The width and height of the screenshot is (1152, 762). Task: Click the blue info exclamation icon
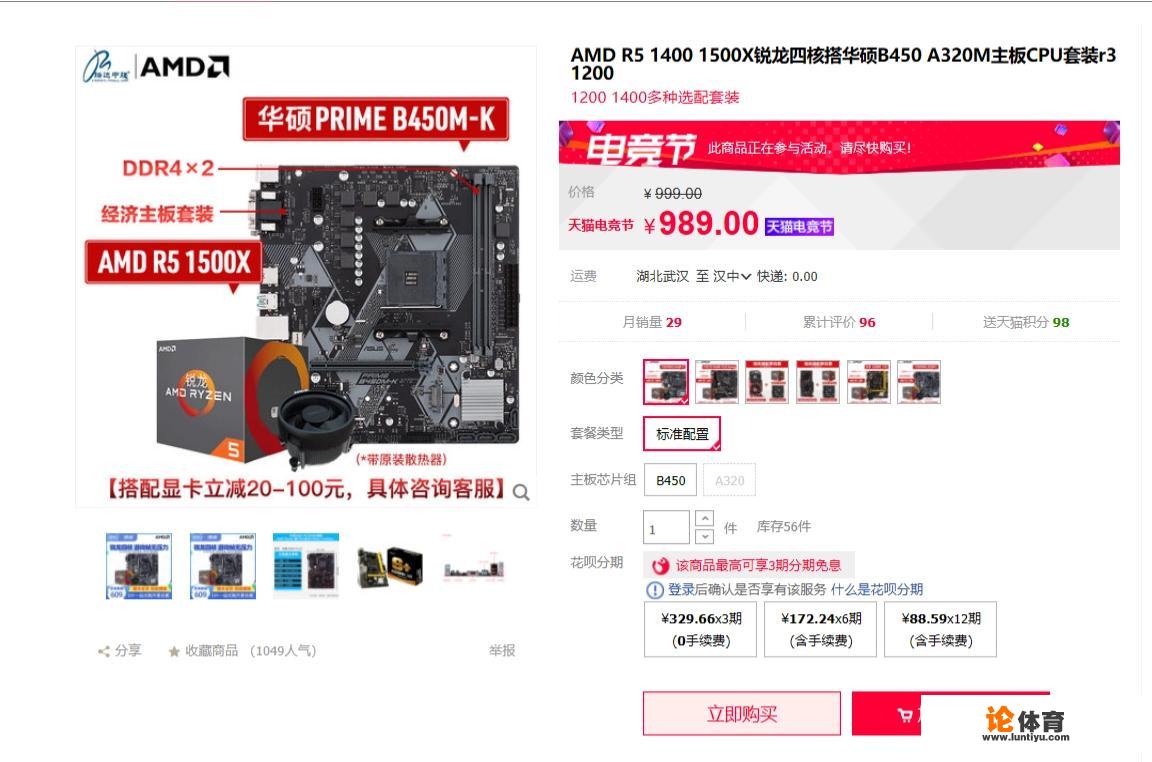tap(654, 590)
